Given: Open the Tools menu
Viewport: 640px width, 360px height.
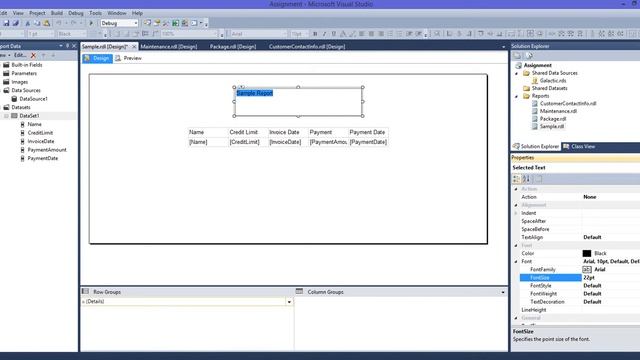Looking at the screenshot, I should pyautogui.click(x=96, y=13).
